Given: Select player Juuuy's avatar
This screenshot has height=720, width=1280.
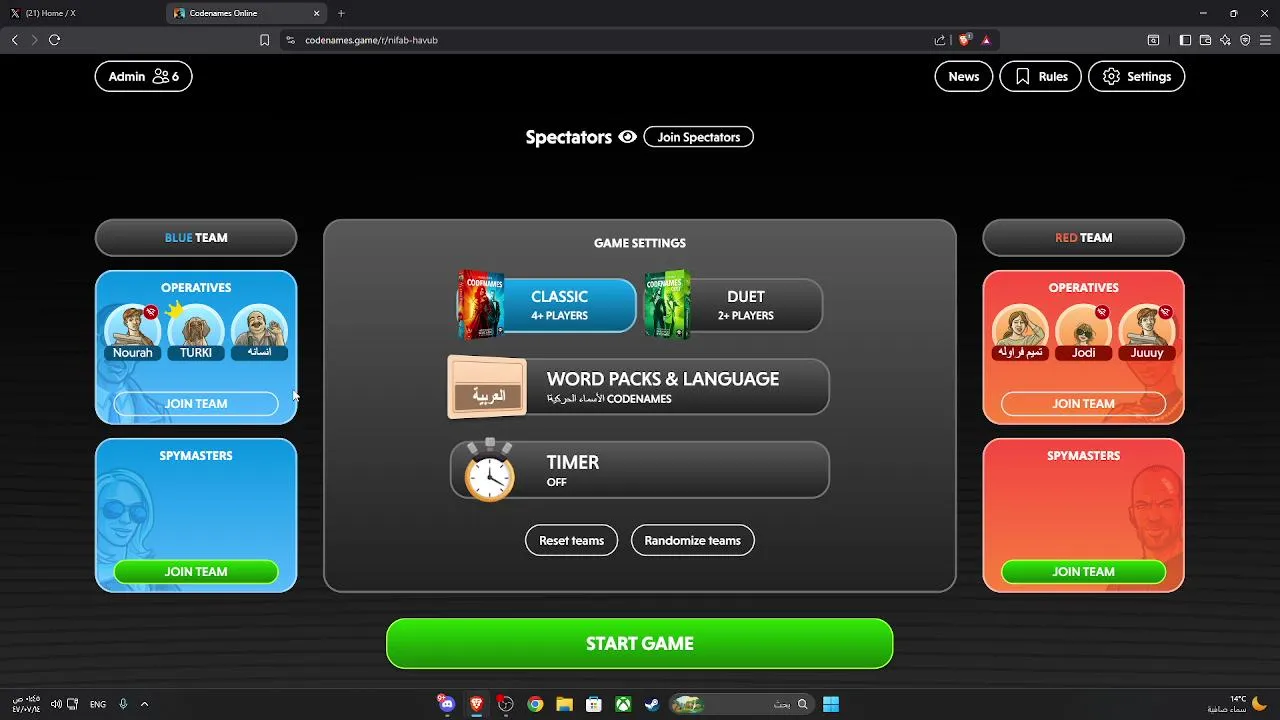Looking at the screenshot, I should (x=1146, y=333).
